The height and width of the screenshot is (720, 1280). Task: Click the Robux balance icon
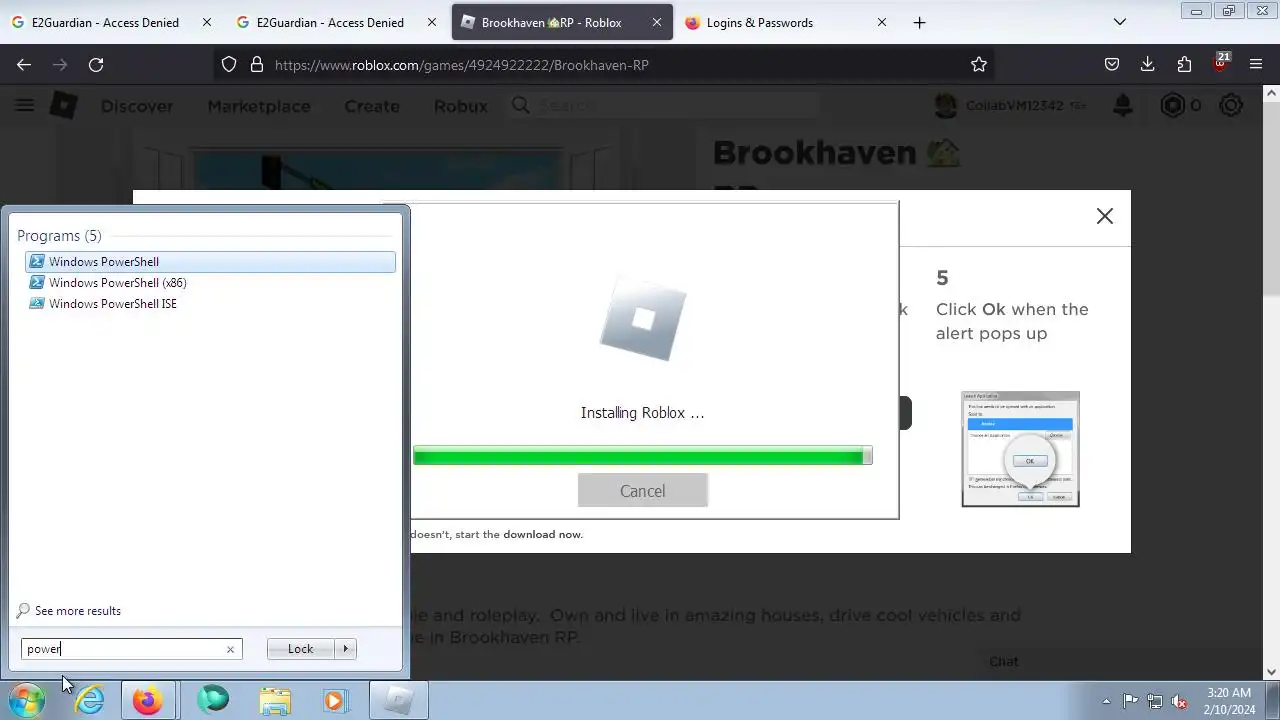click(1172, 105)
